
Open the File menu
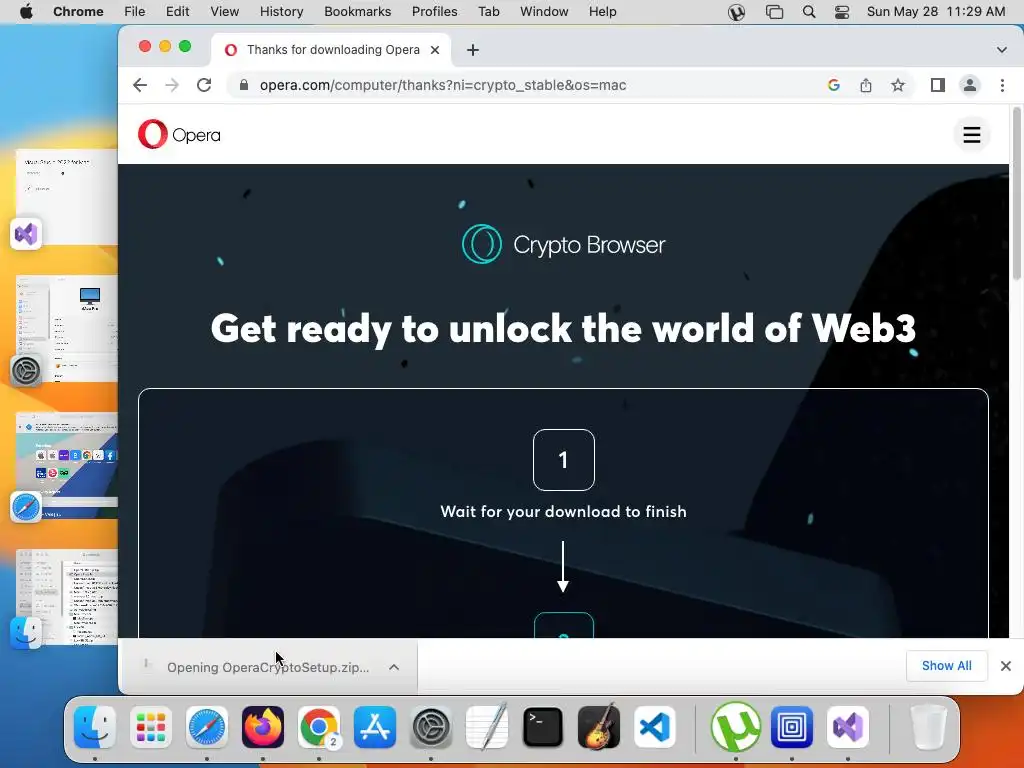(135, 12)
